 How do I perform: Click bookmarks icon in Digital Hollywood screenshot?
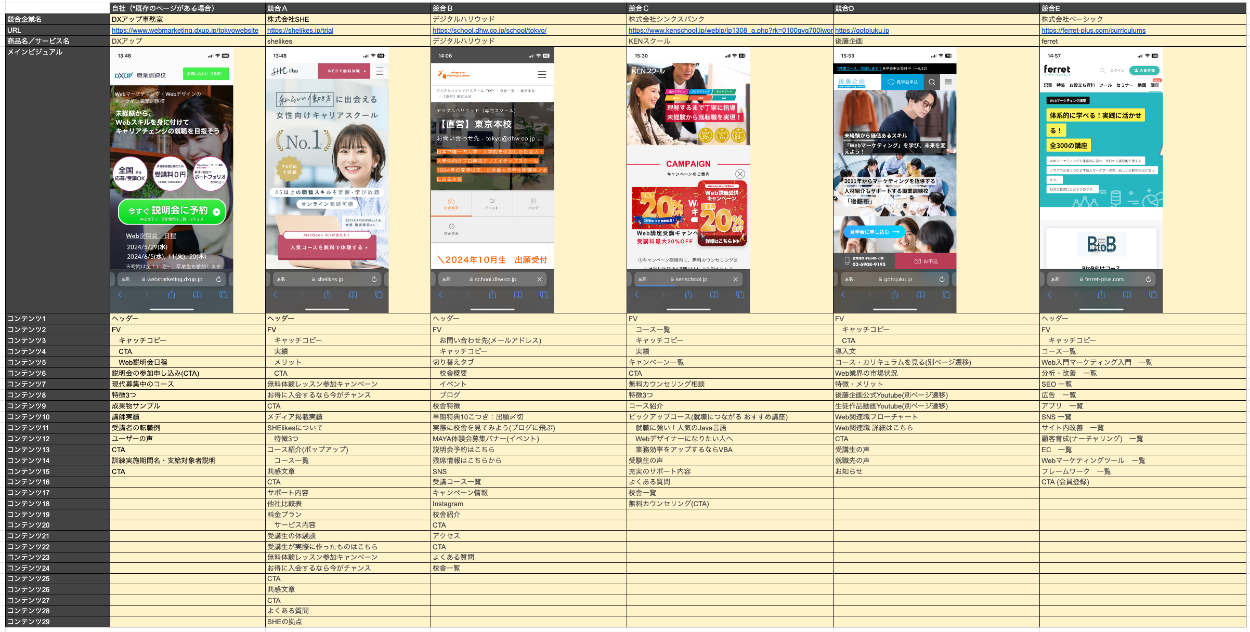(x=518, y=295)
